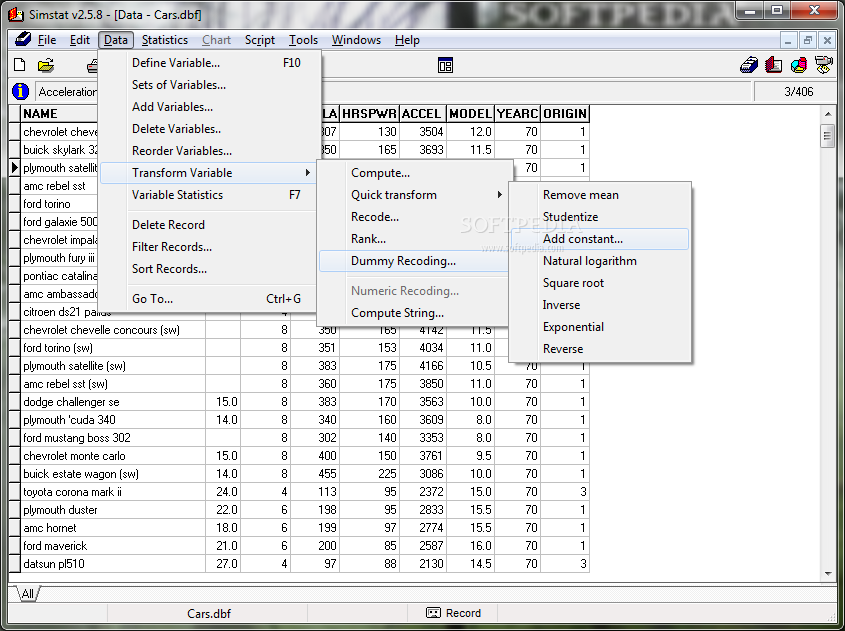Click the YEARC column header
The image size is (845, 631).
517,114
